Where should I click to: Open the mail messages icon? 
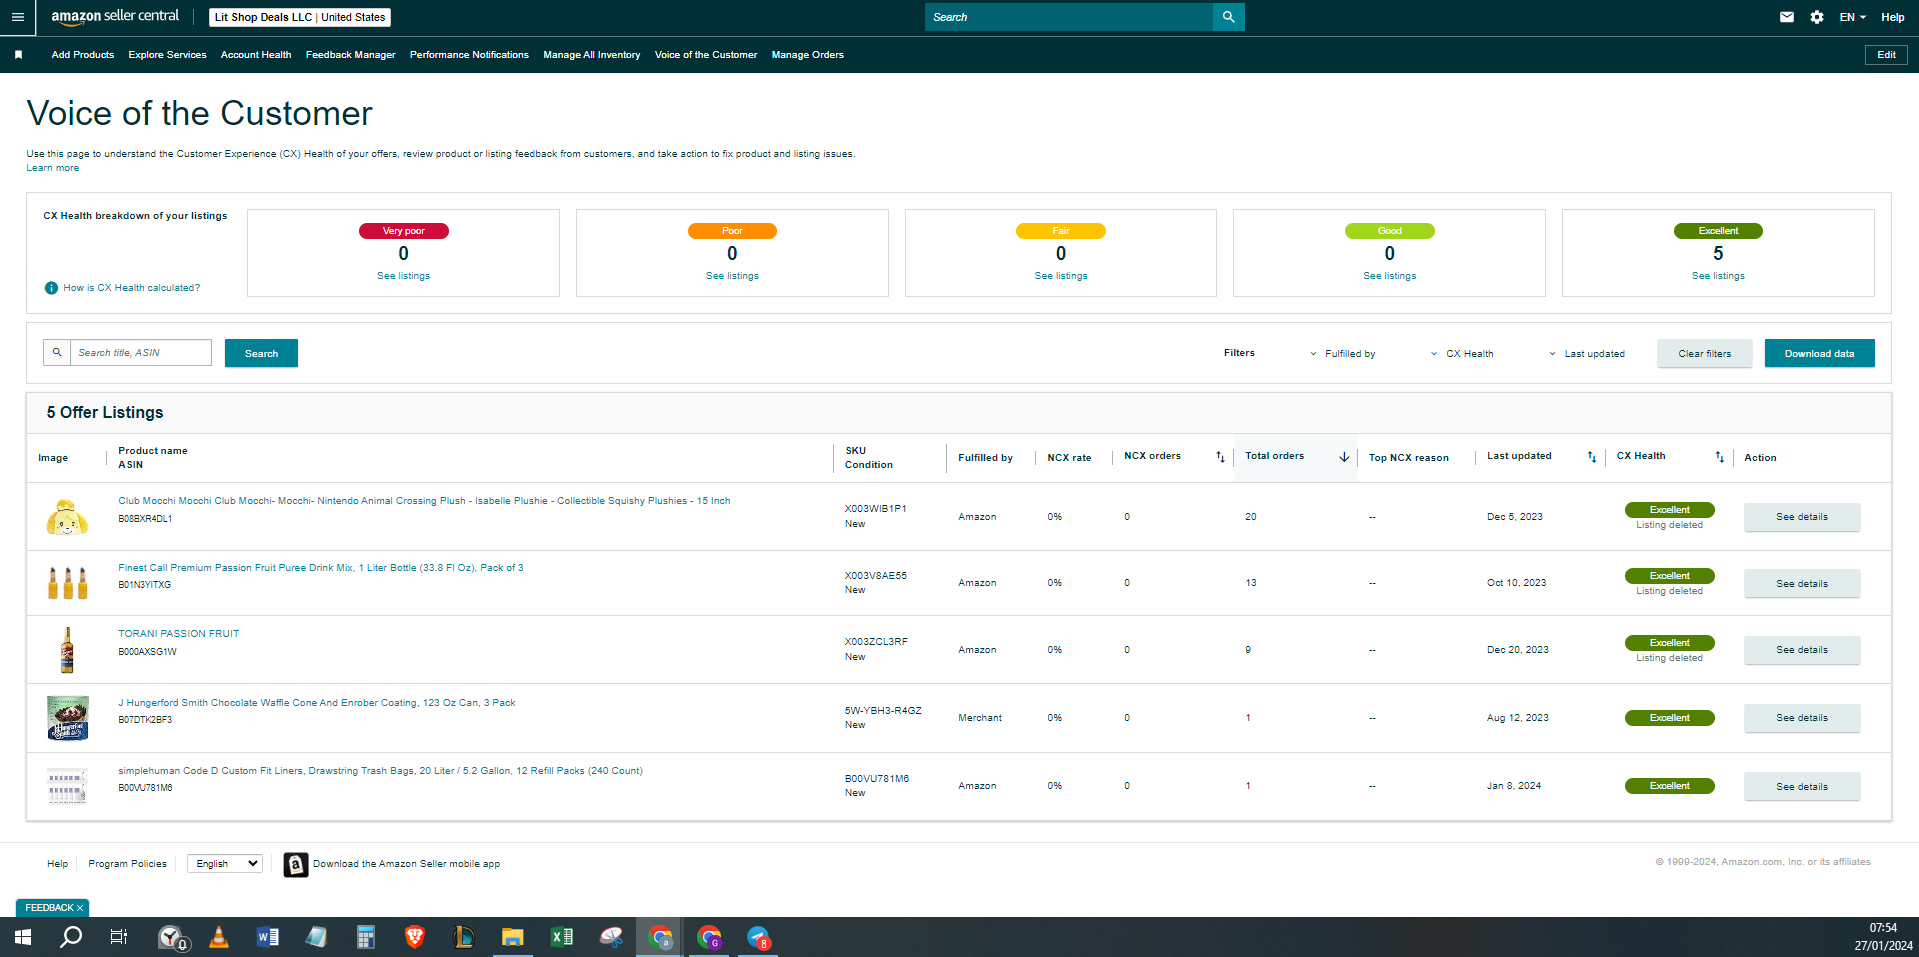pos(1787,17)
